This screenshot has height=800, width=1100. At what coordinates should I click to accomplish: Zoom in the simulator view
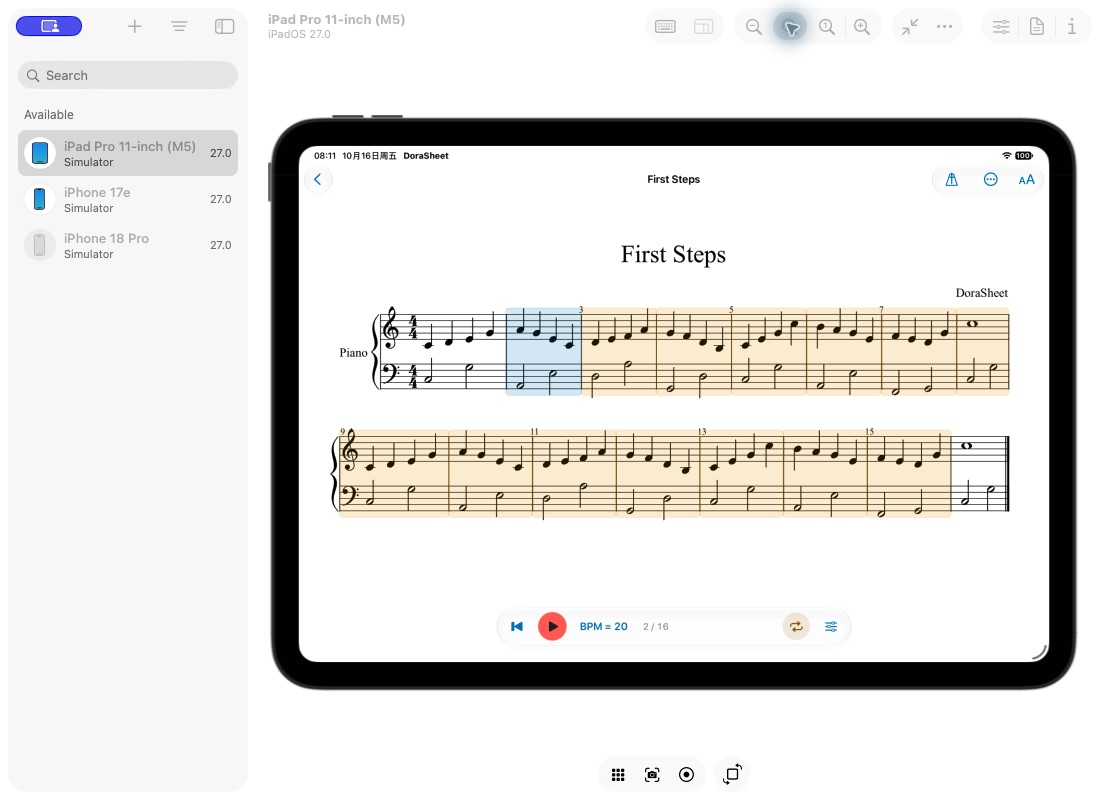[x=862, y=27]
